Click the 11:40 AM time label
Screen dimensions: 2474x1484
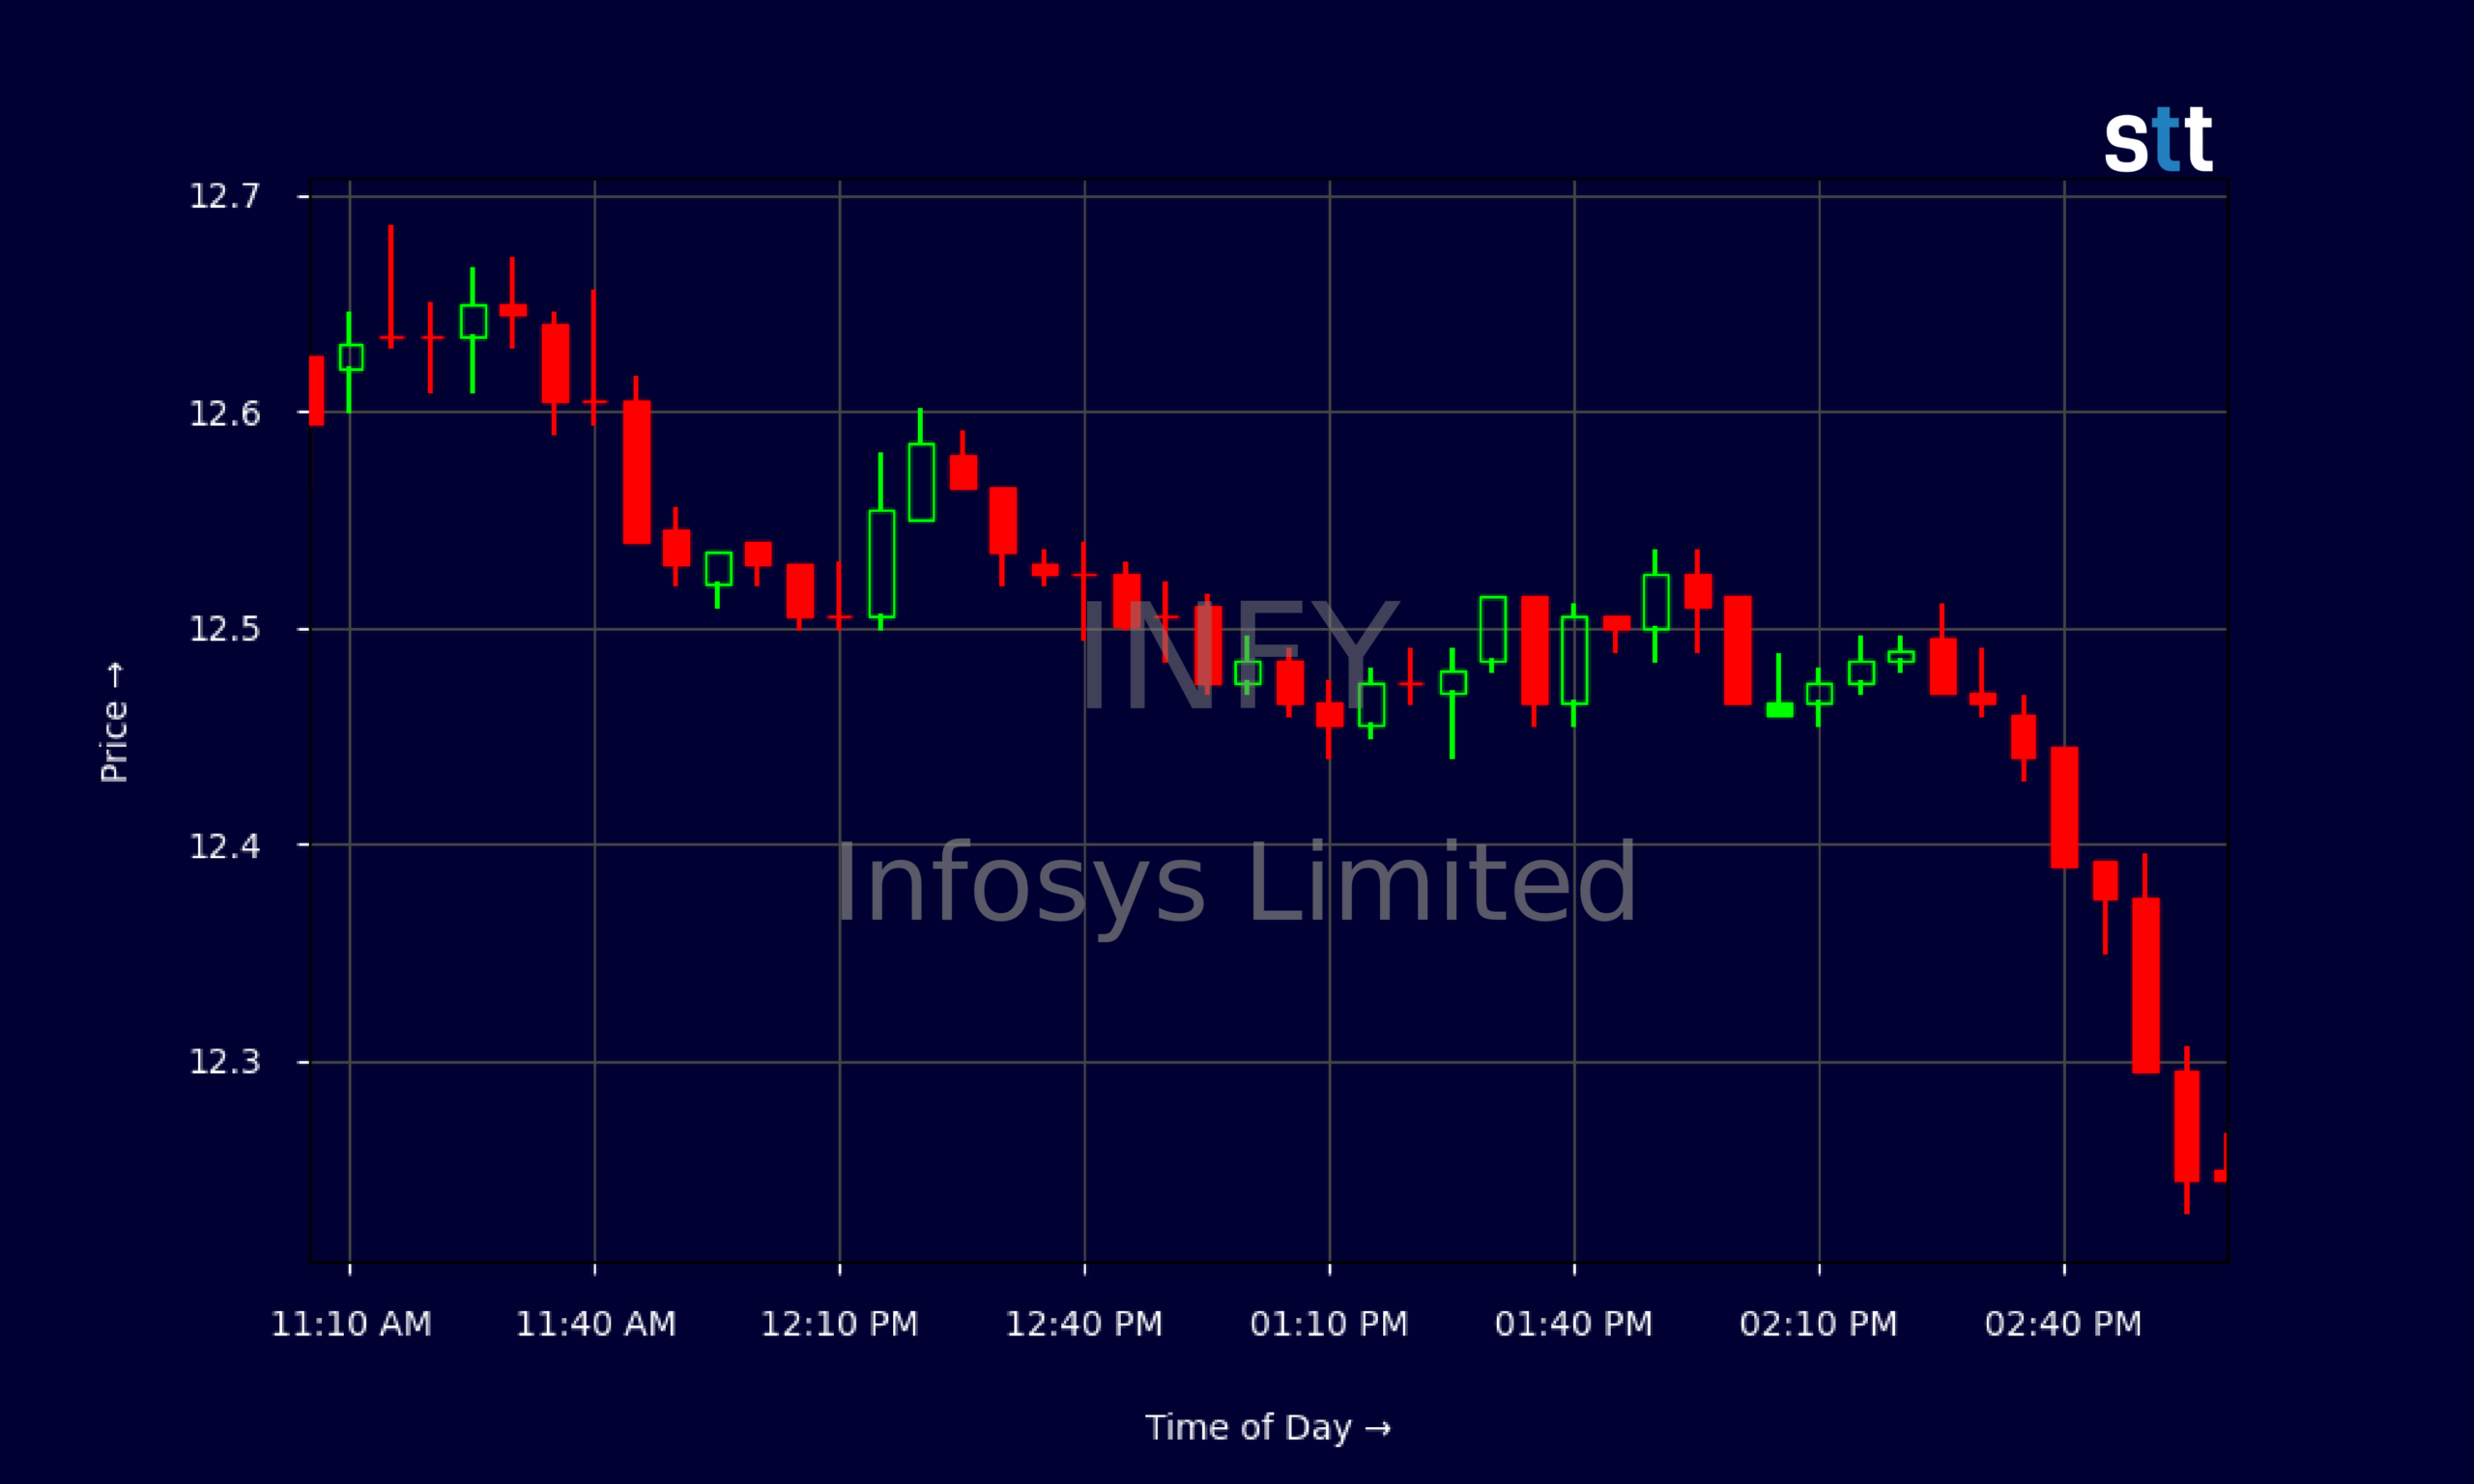click(x=596, y=1325)
